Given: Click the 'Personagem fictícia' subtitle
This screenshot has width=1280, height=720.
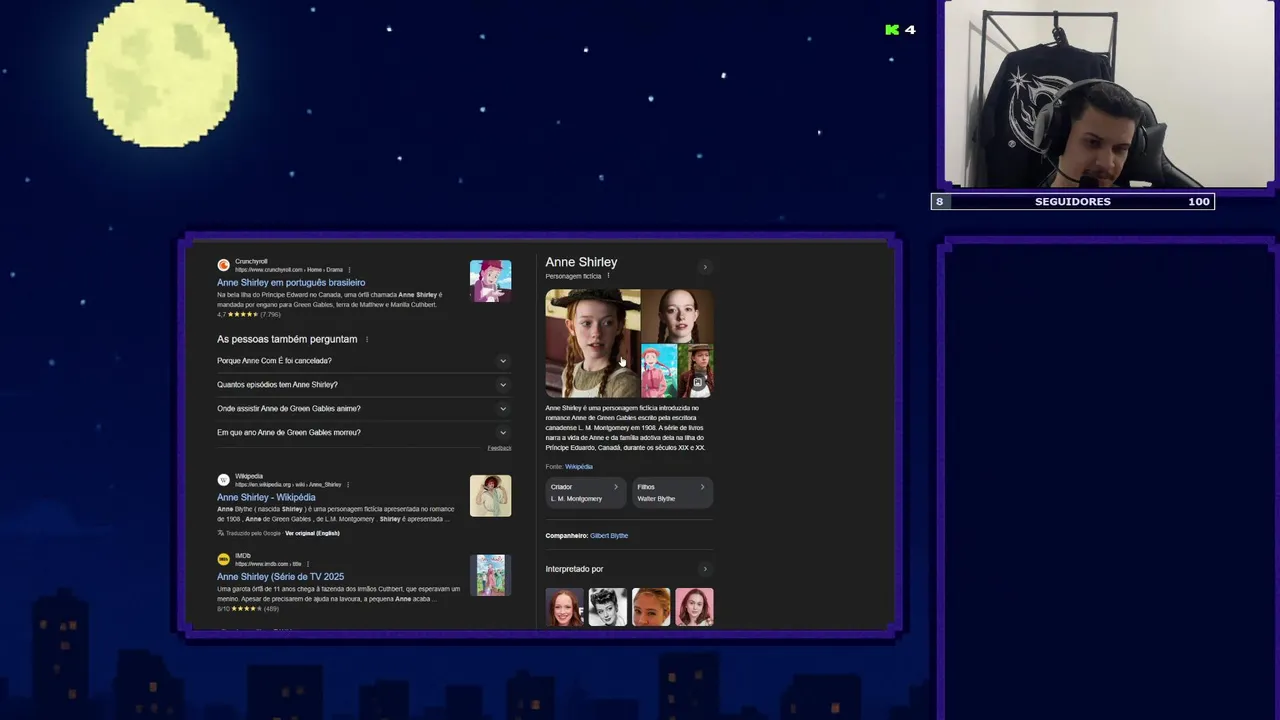Looking at the screenshot, I should click(573, 276).
